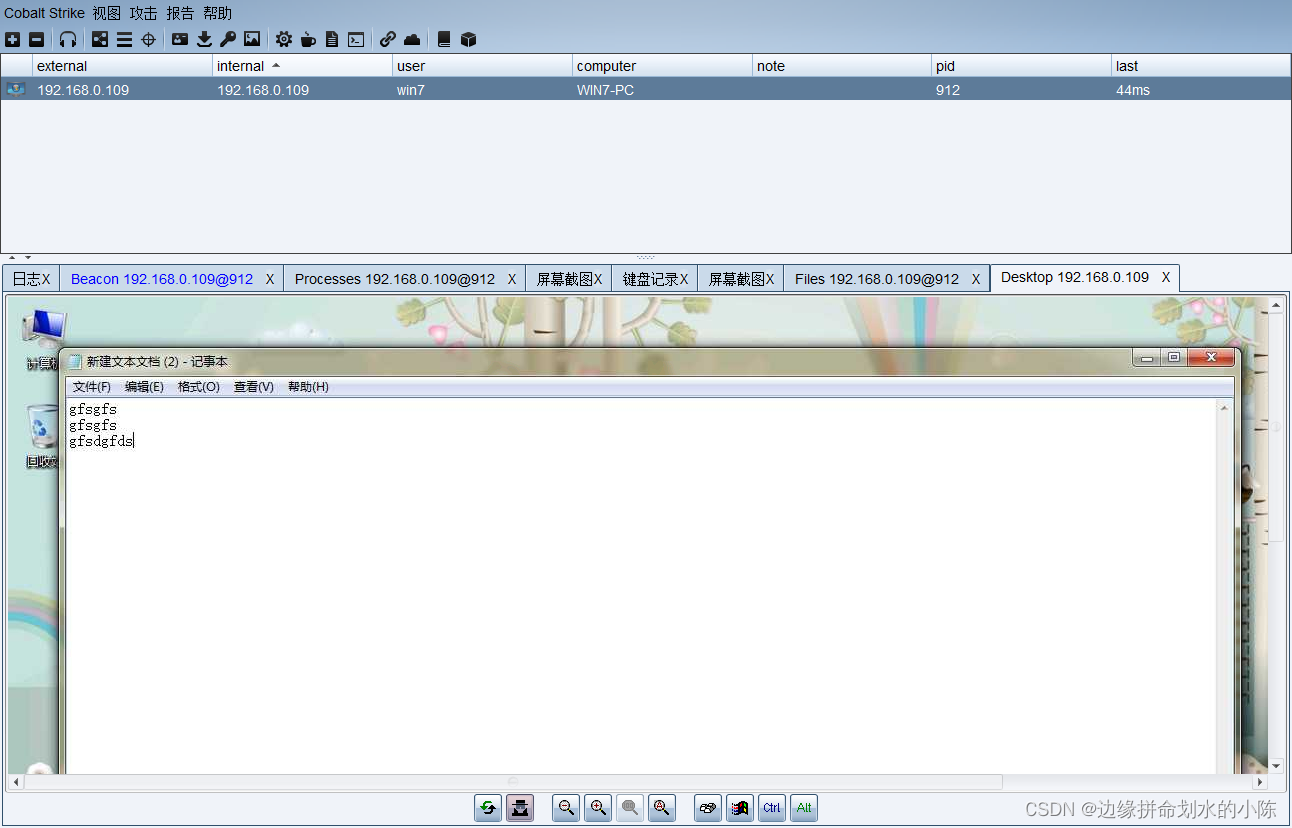Click the Computer desktop icon
Screen dimensions: 1292x828
click(x=43, y=338)
